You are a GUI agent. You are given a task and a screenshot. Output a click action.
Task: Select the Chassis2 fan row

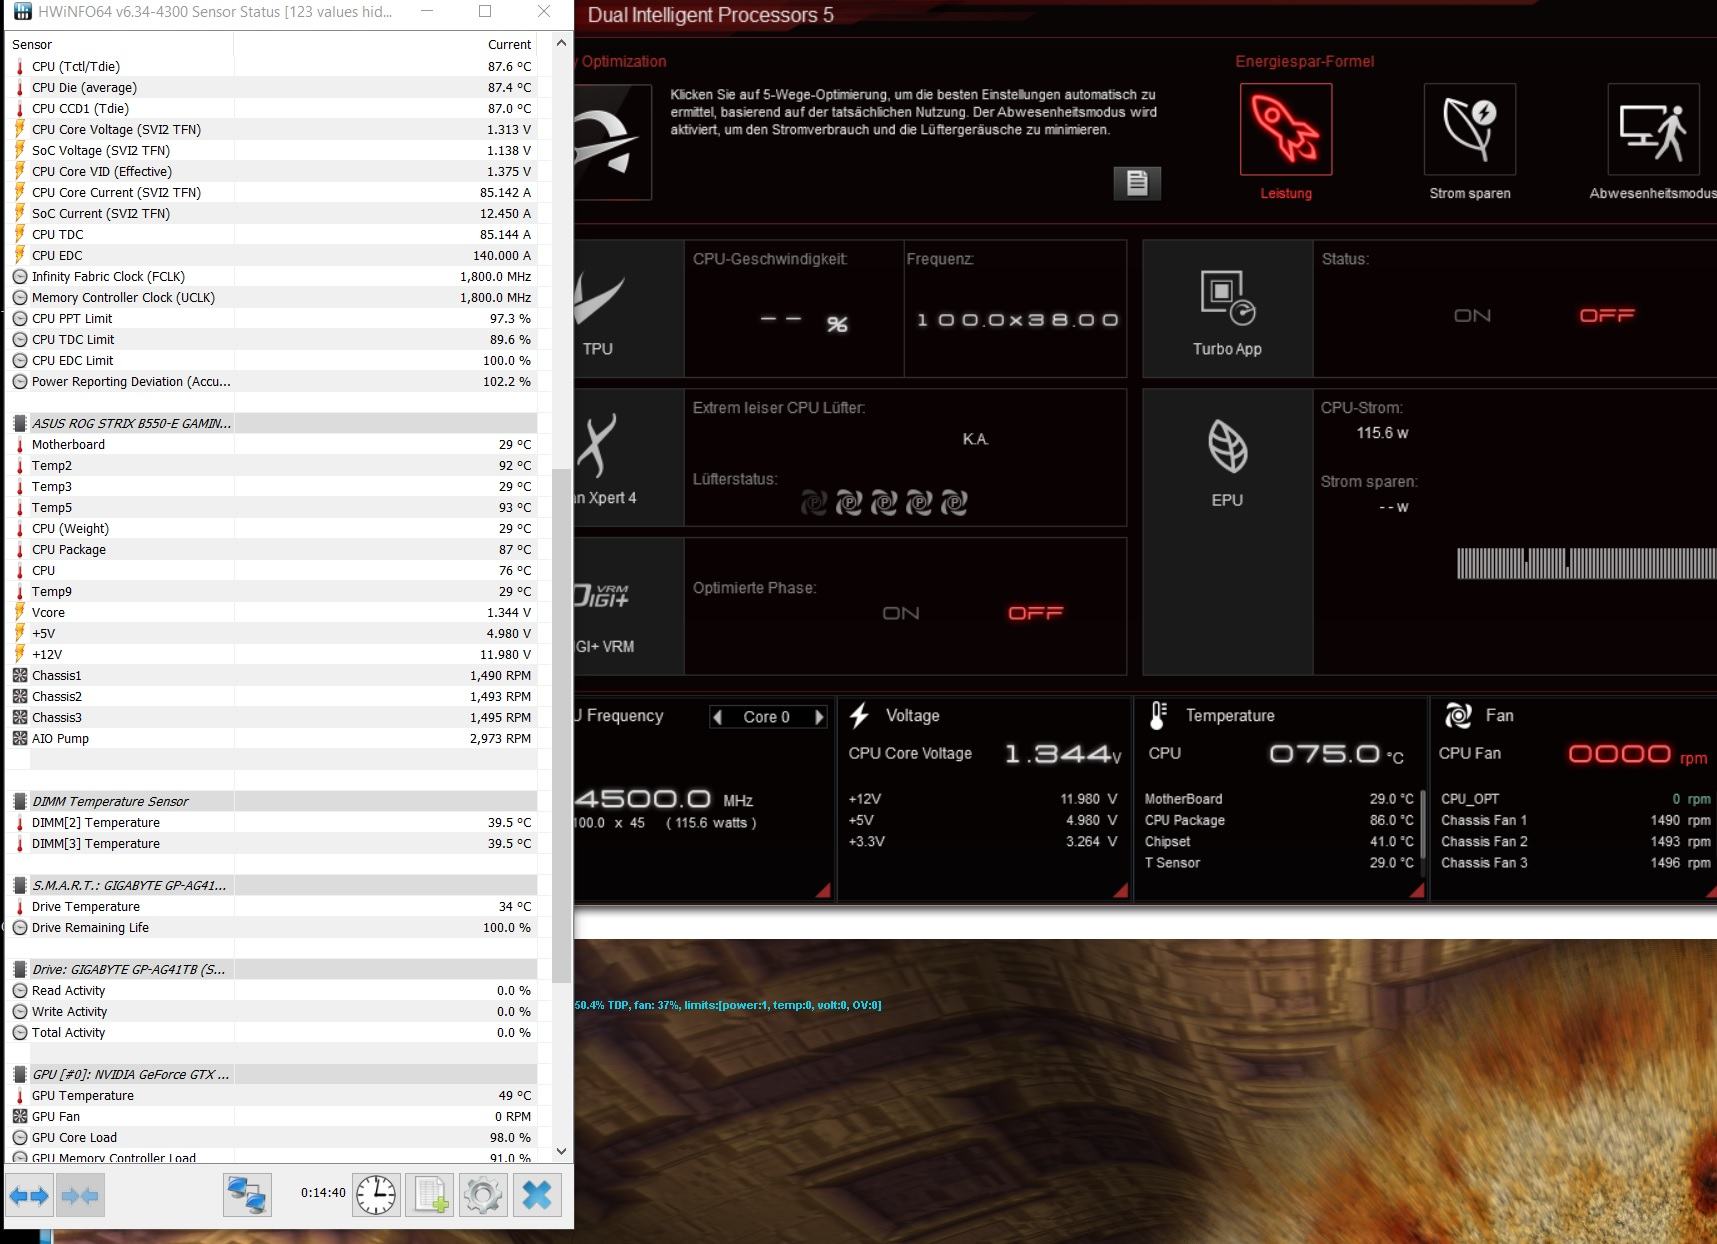(x=271, y=697)
